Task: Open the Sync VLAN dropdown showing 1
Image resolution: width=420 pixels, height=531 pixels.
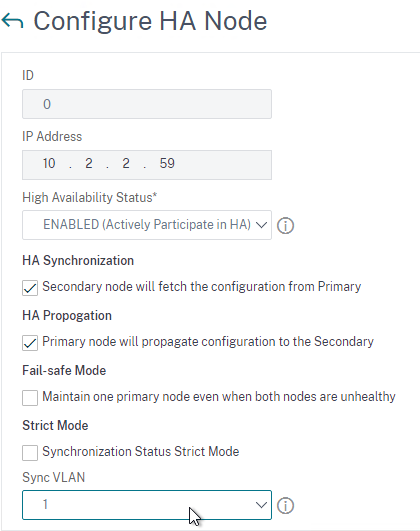Action: 147,505
